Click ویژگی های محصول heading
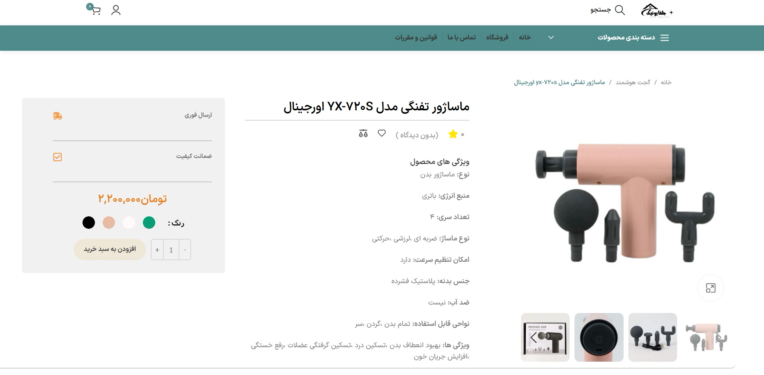The width and height of the screenshot is (764, 375). [439, 162]
